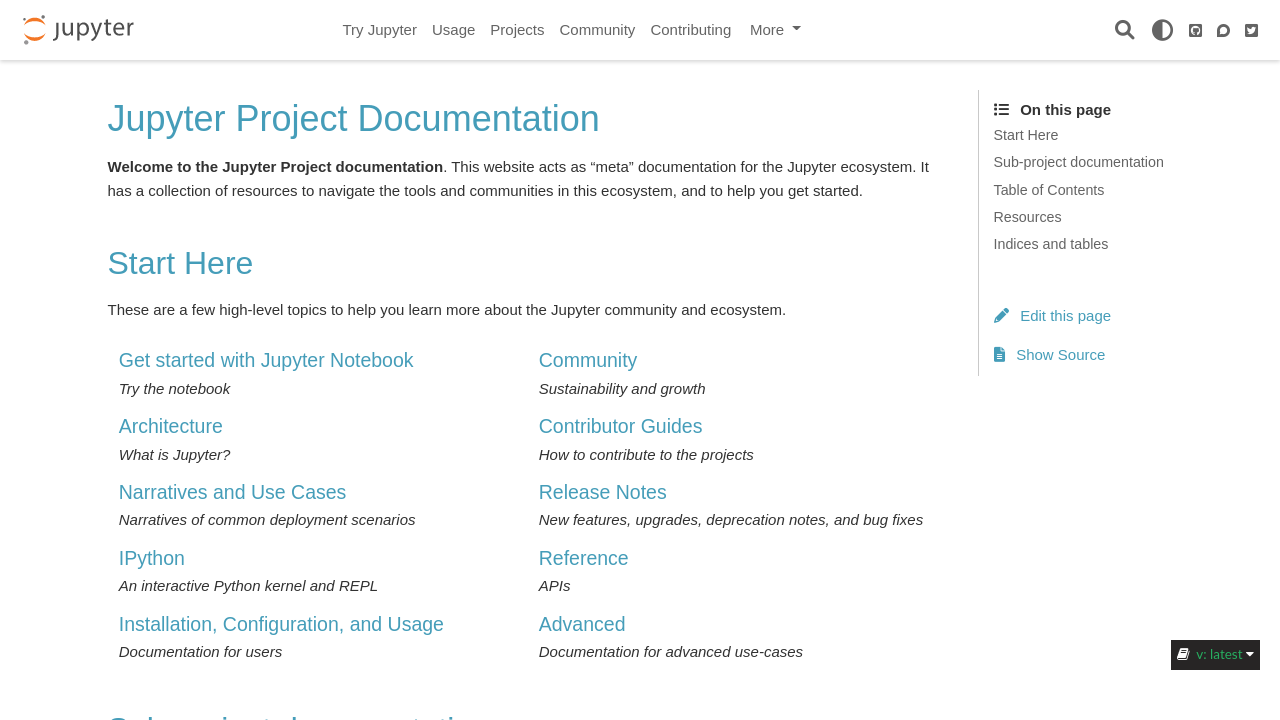Open the Contributing nav item

(691, 30)
